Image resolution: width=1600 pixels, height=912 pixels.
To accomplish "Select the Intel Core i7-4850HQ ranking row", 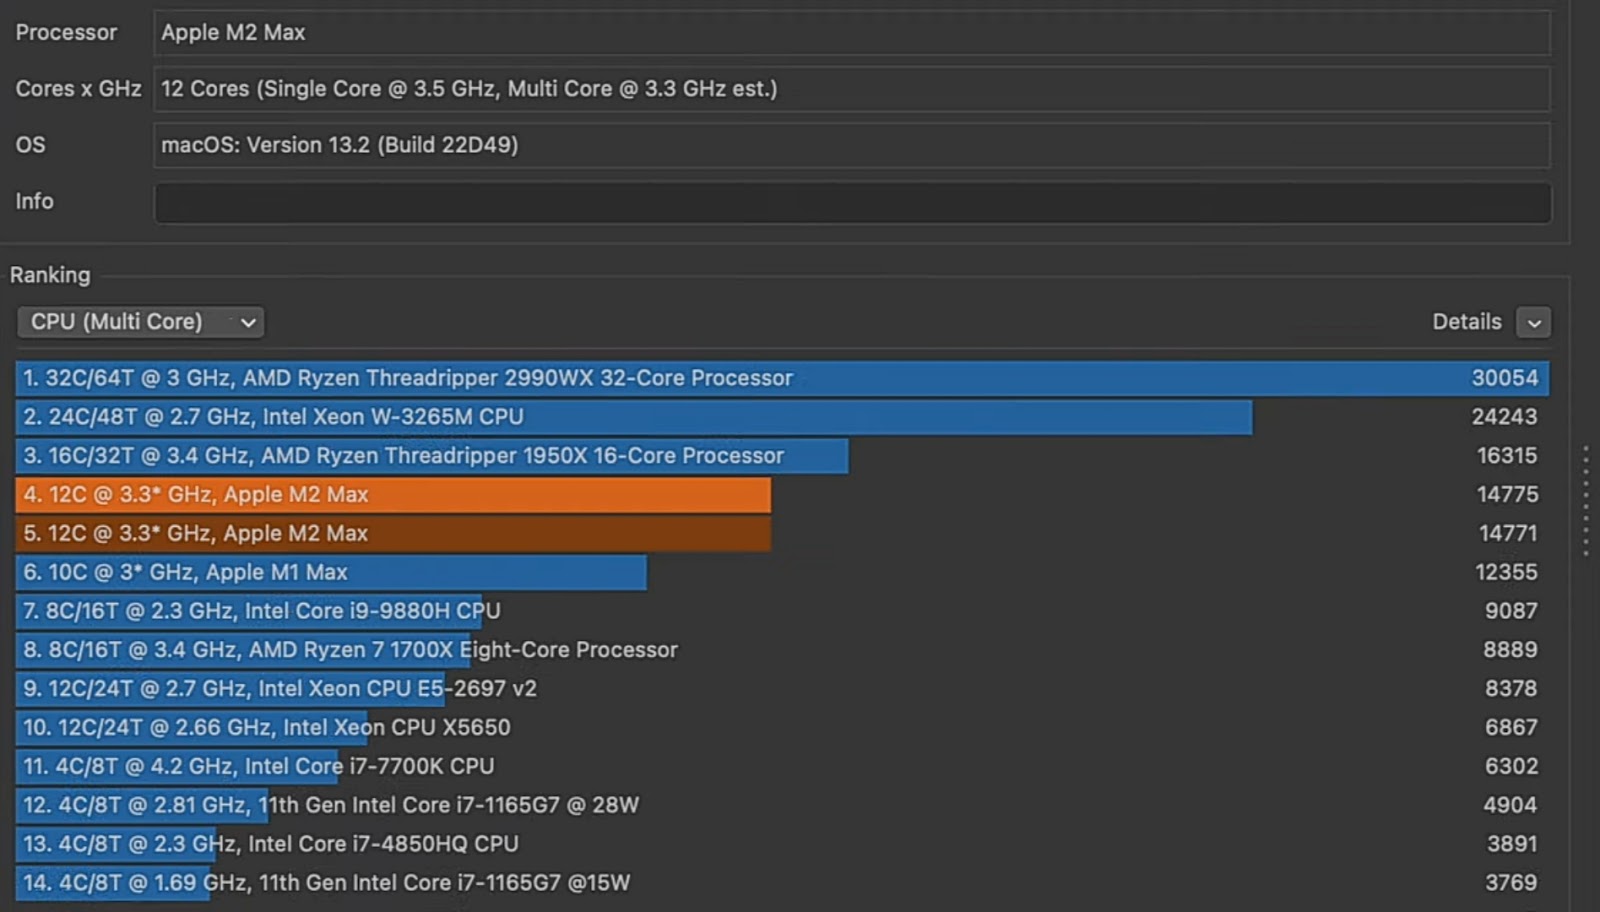I will pos(782,845).
